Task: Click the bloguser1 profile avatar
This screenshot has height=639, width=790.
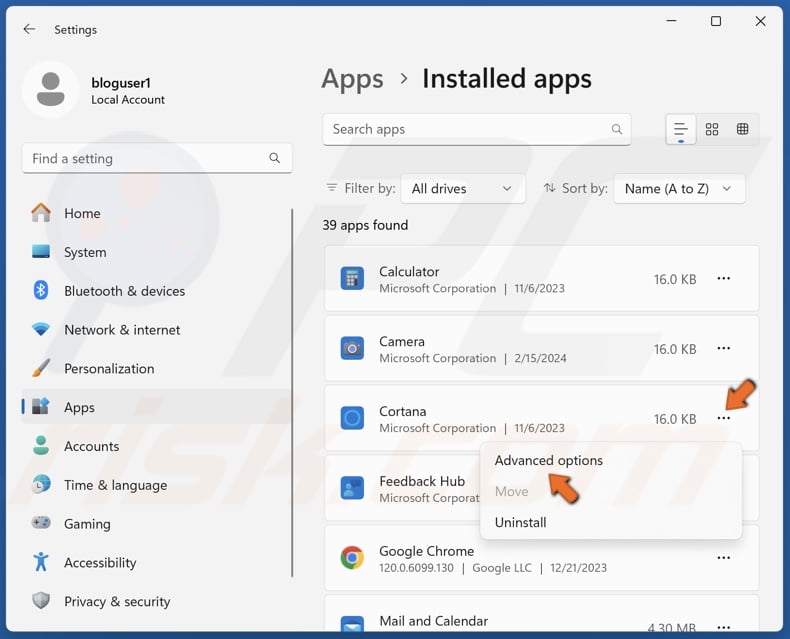Action: tap(51, 89)
